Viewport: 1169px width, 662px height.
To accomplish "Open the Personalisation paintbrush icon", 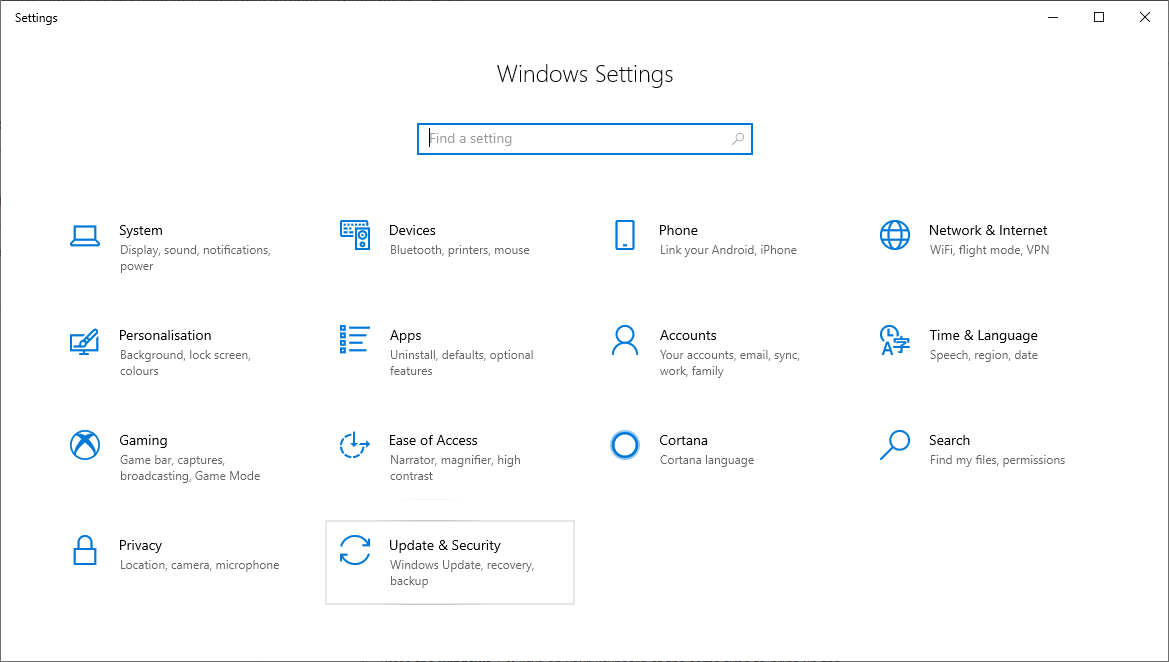I will click(84, 341).
